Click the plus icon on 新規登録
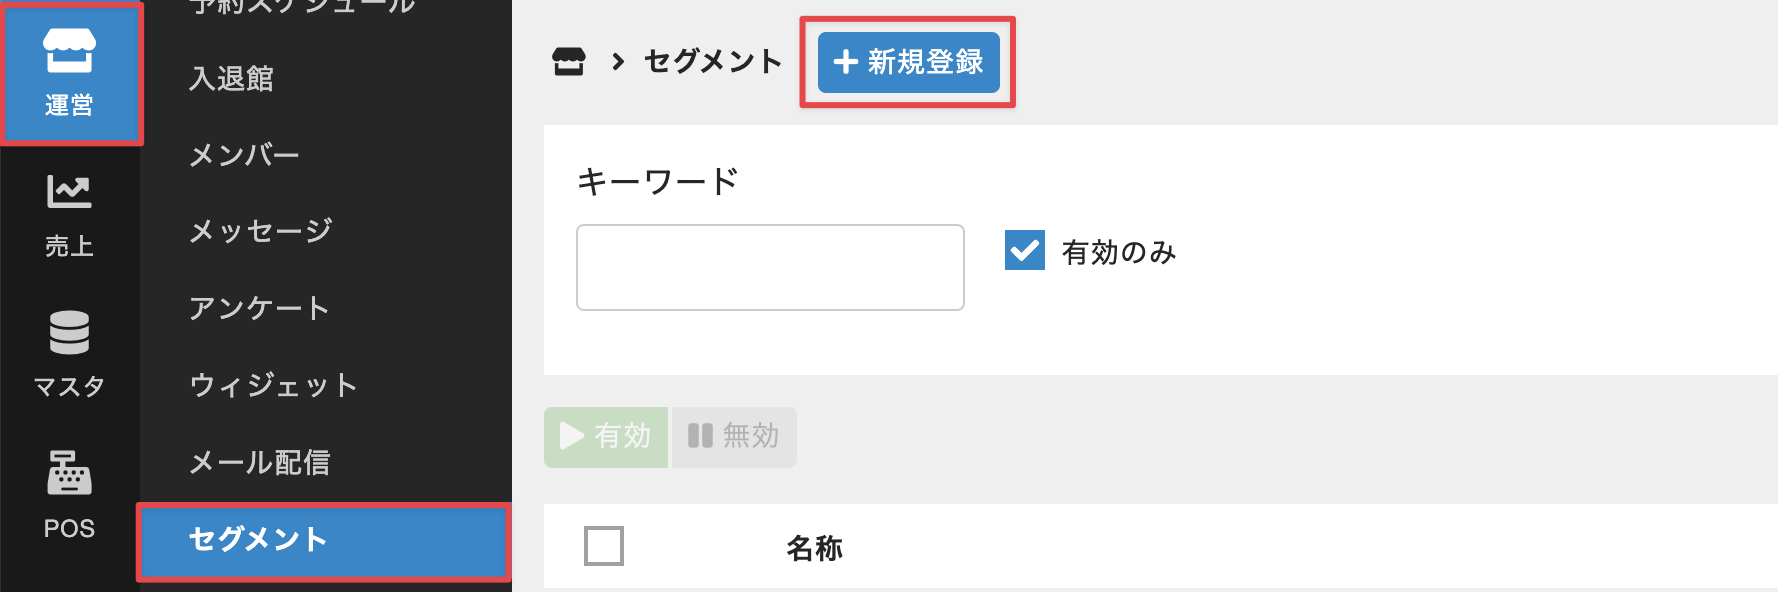This screenshot has width=1778, height=592. click(x=845, y=62)
